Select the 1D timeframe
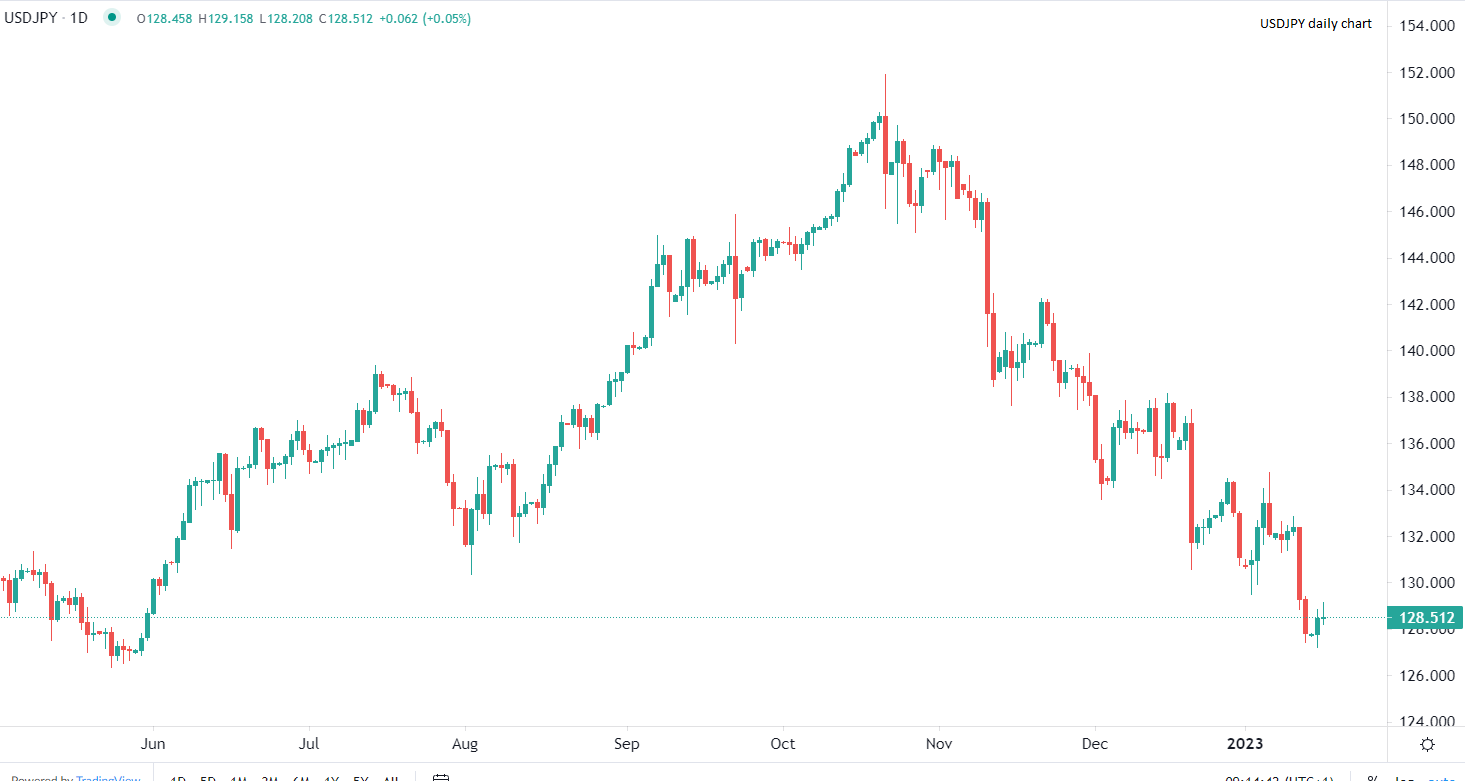The width and height of the screenshot is (1465, 781). point(178,776)
